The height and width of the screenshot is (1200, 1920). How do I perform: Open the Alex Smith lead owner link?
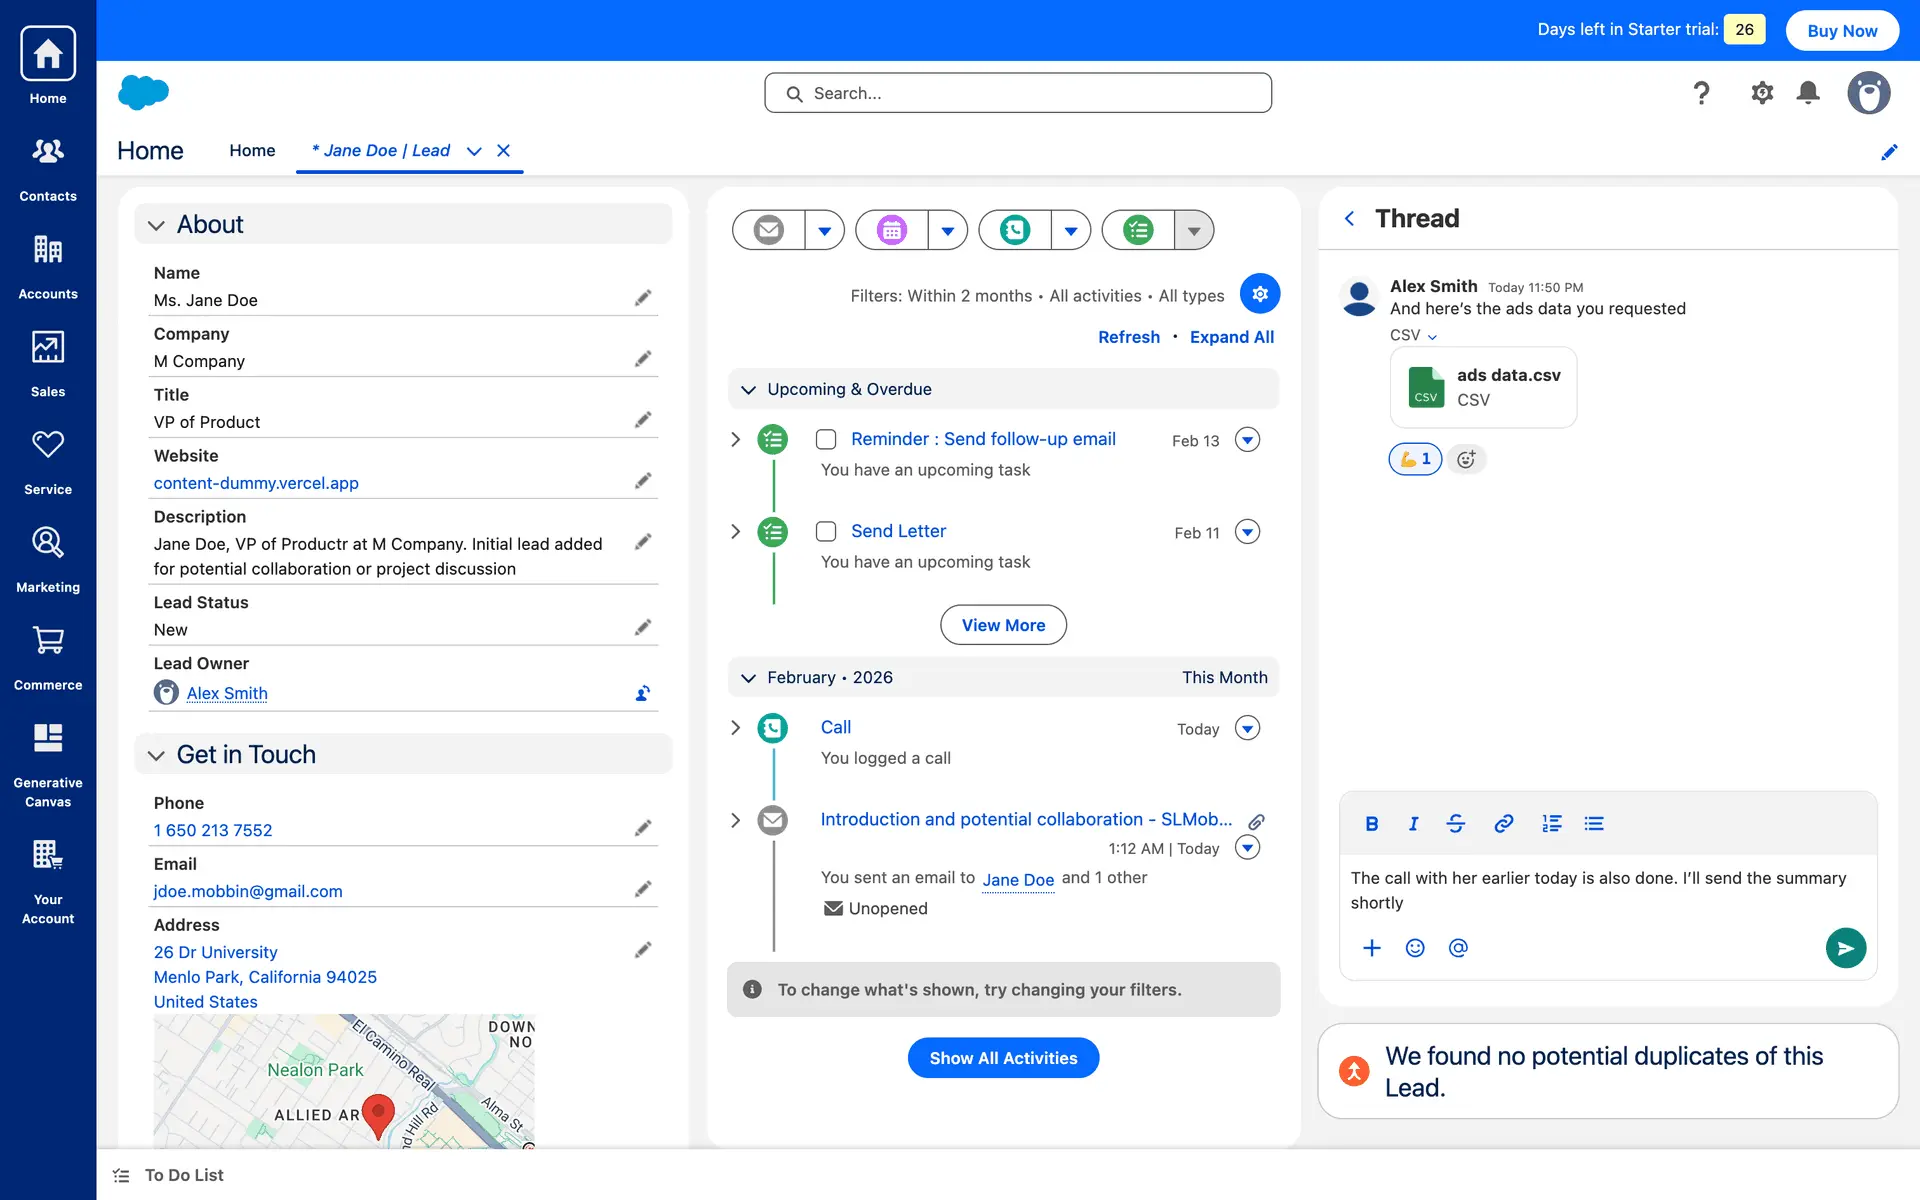pos(227,693)
